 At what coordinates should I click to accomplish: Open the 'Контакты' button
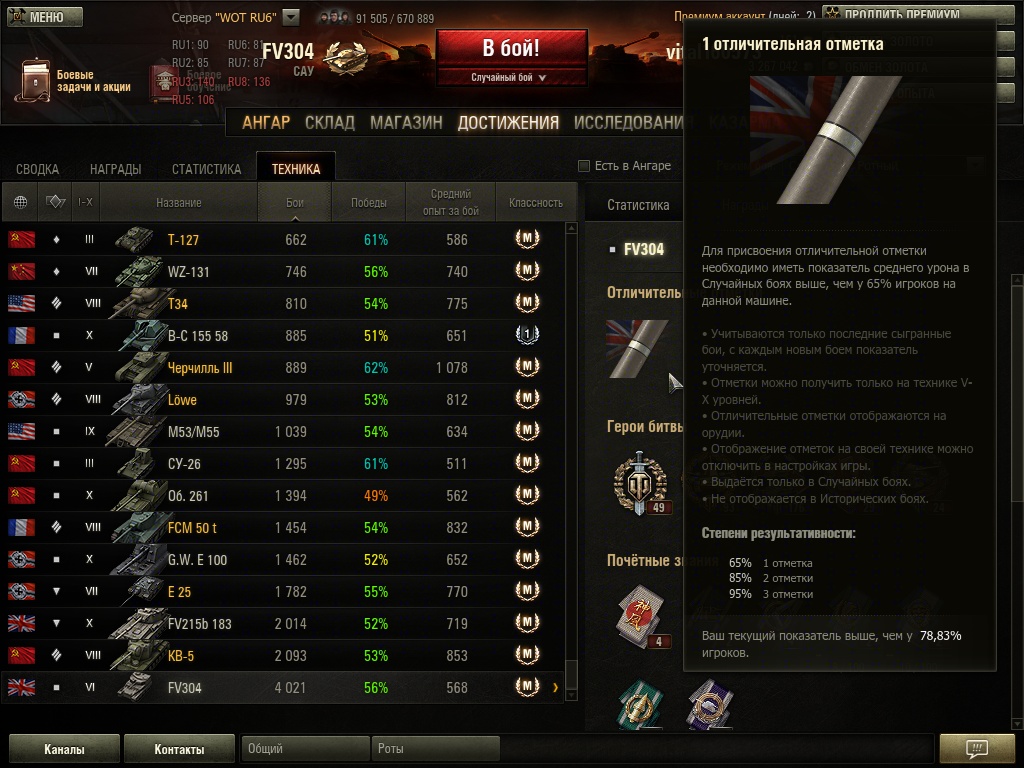coord(179,748)
